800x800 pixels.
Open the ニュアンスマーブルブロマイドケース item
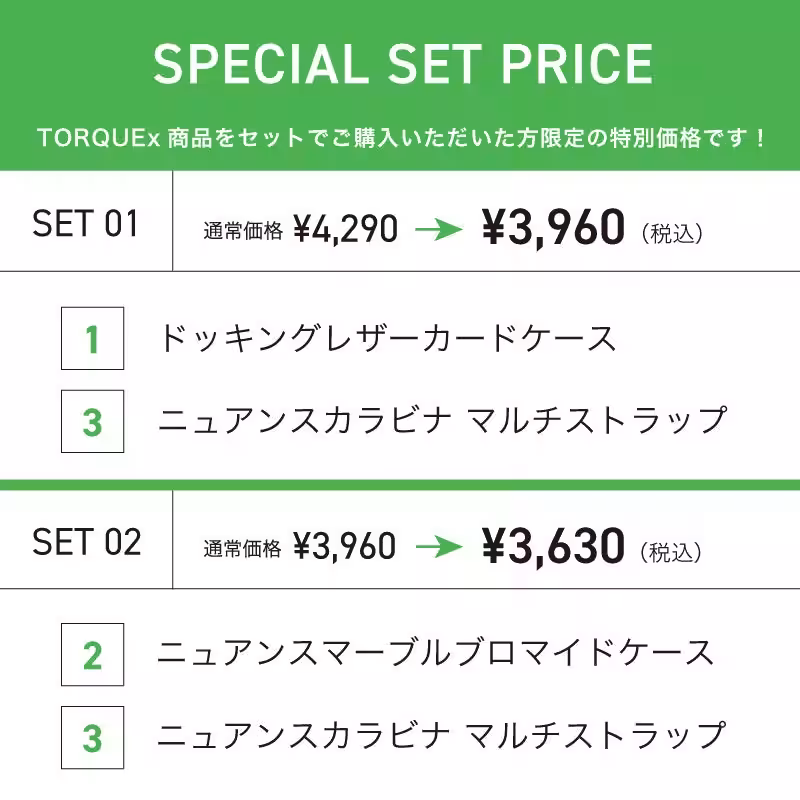coord(436,654)
